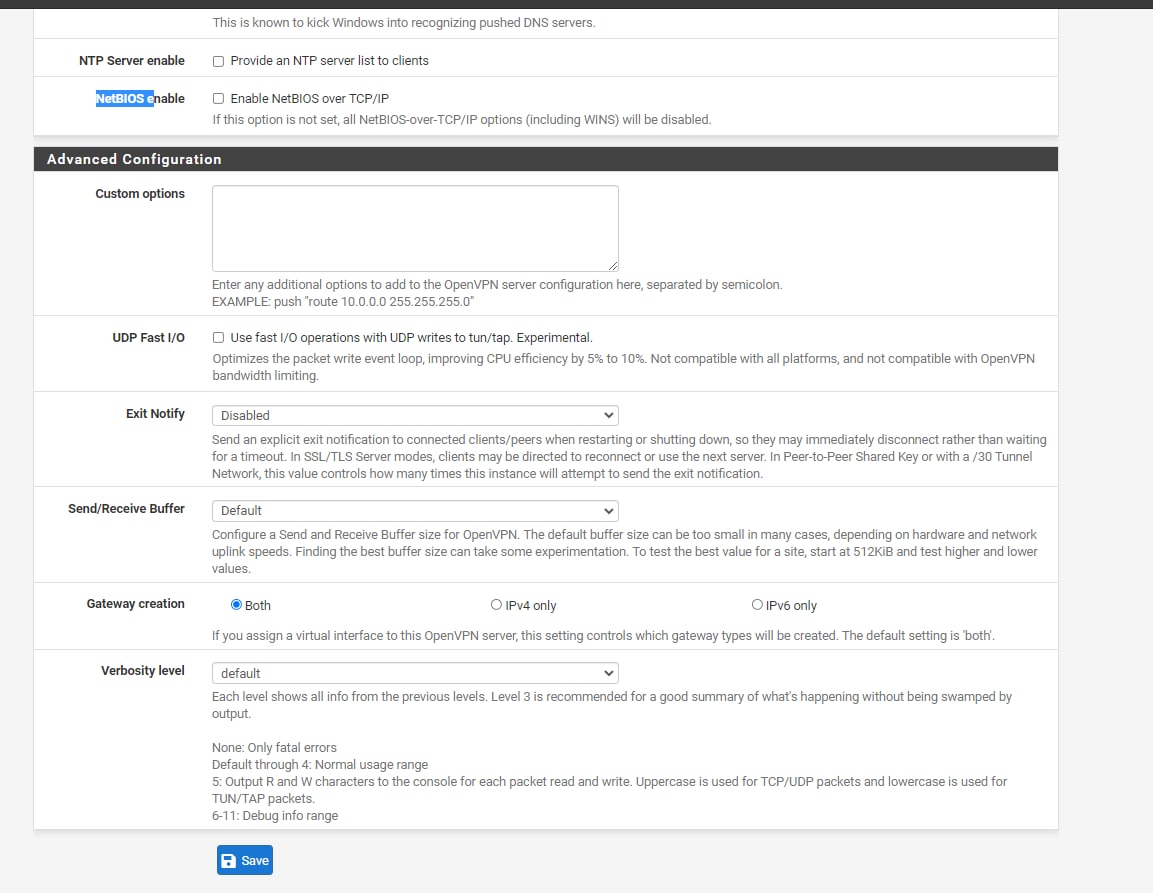Select the Both gateway creation option
Viewport: 1153px width, 893px height.
coord(236,605)
